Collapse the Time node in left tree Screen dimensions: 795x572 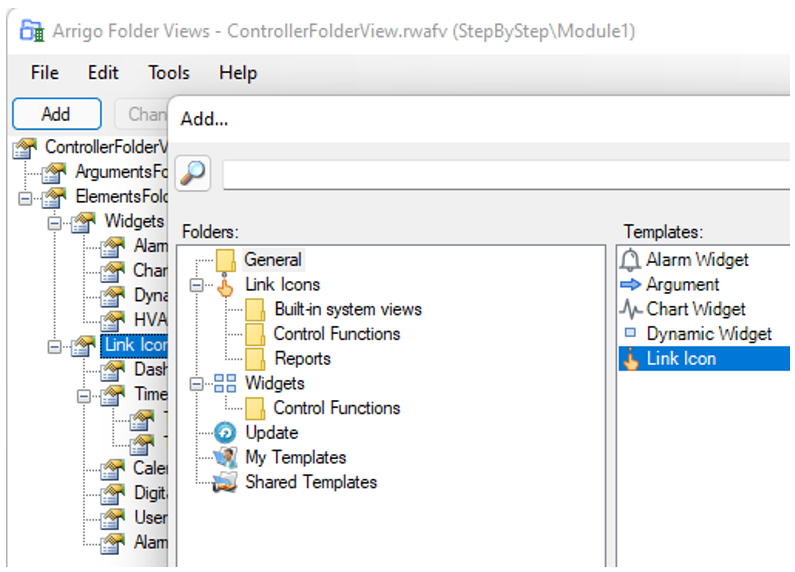pos(84,396)
